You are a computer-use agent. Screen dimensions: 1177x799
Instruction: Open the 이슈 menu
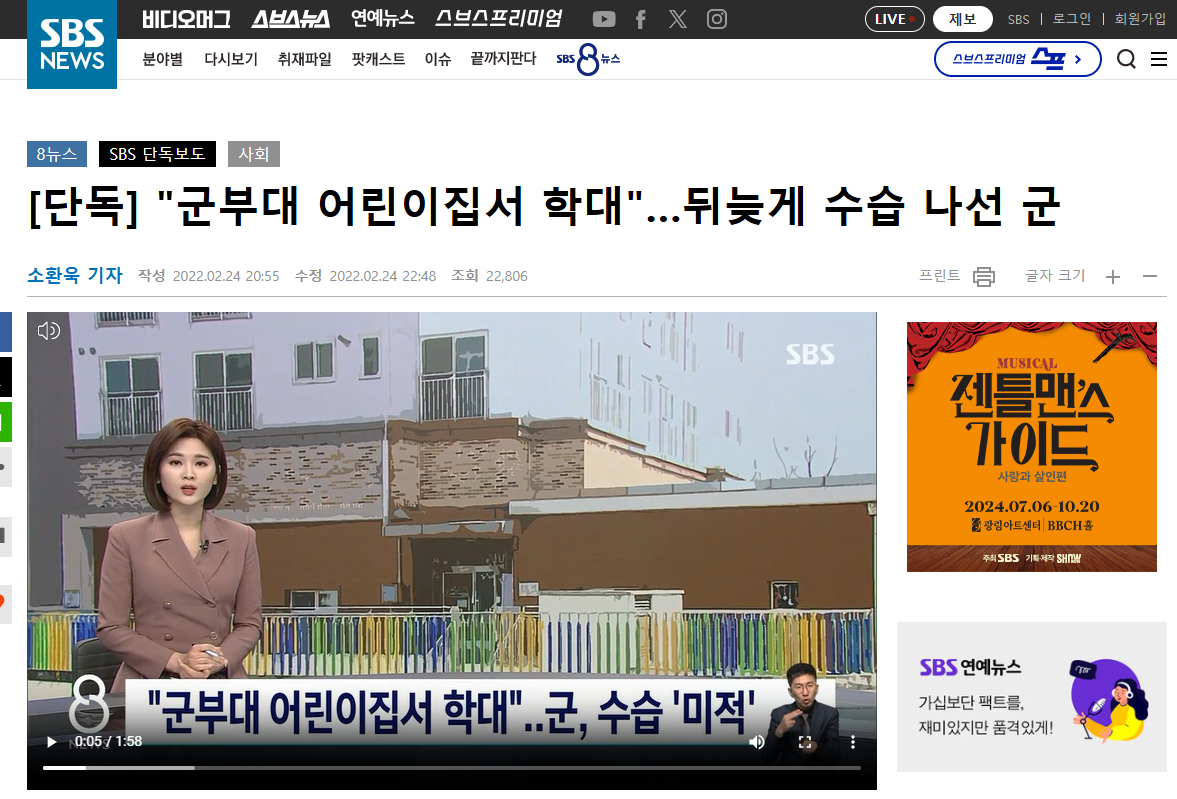click(x=438, y=59)
